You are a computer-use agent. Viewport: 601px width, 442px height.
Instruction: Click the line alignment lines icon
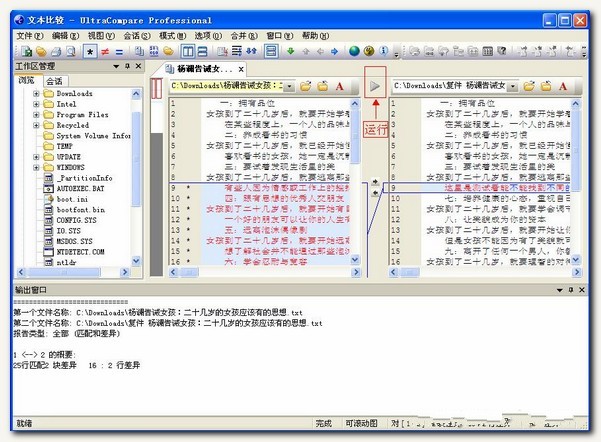[237, 51]
